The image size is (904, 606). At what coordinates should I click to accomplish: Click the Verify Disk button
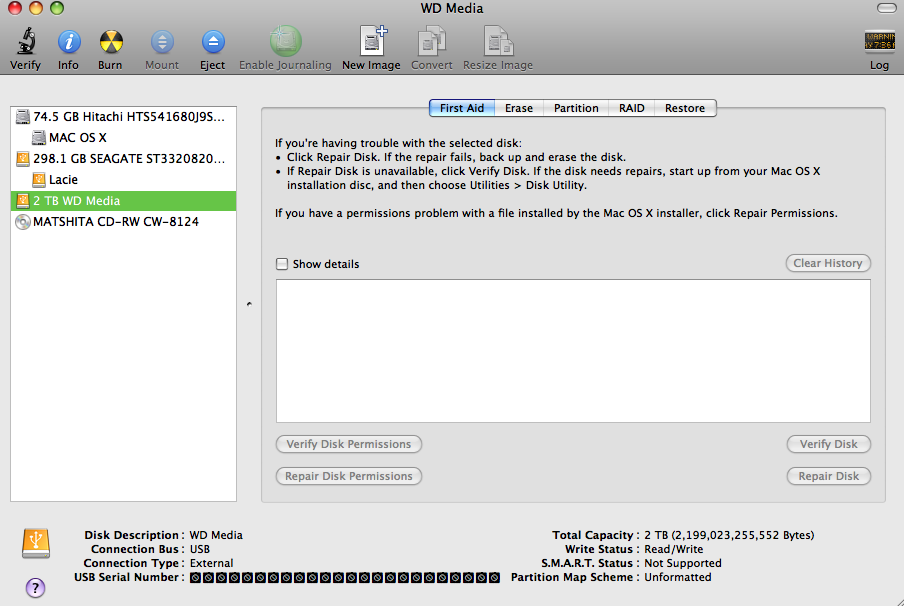point(828,444)
